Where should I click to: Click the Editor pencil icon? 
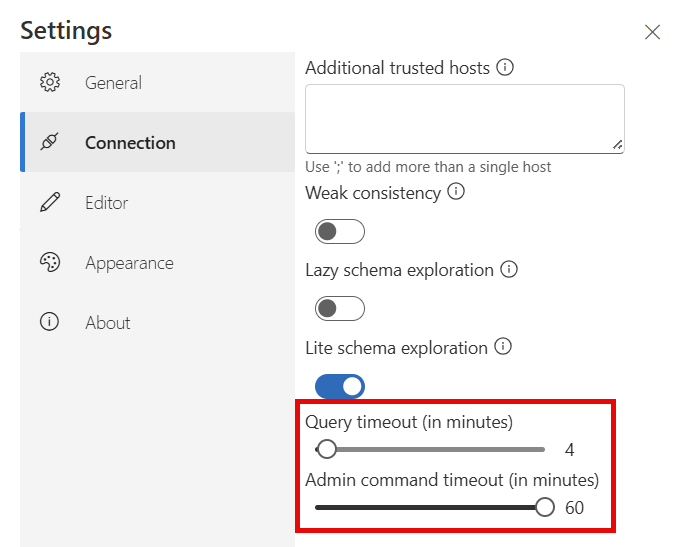(x=49, y=203)
